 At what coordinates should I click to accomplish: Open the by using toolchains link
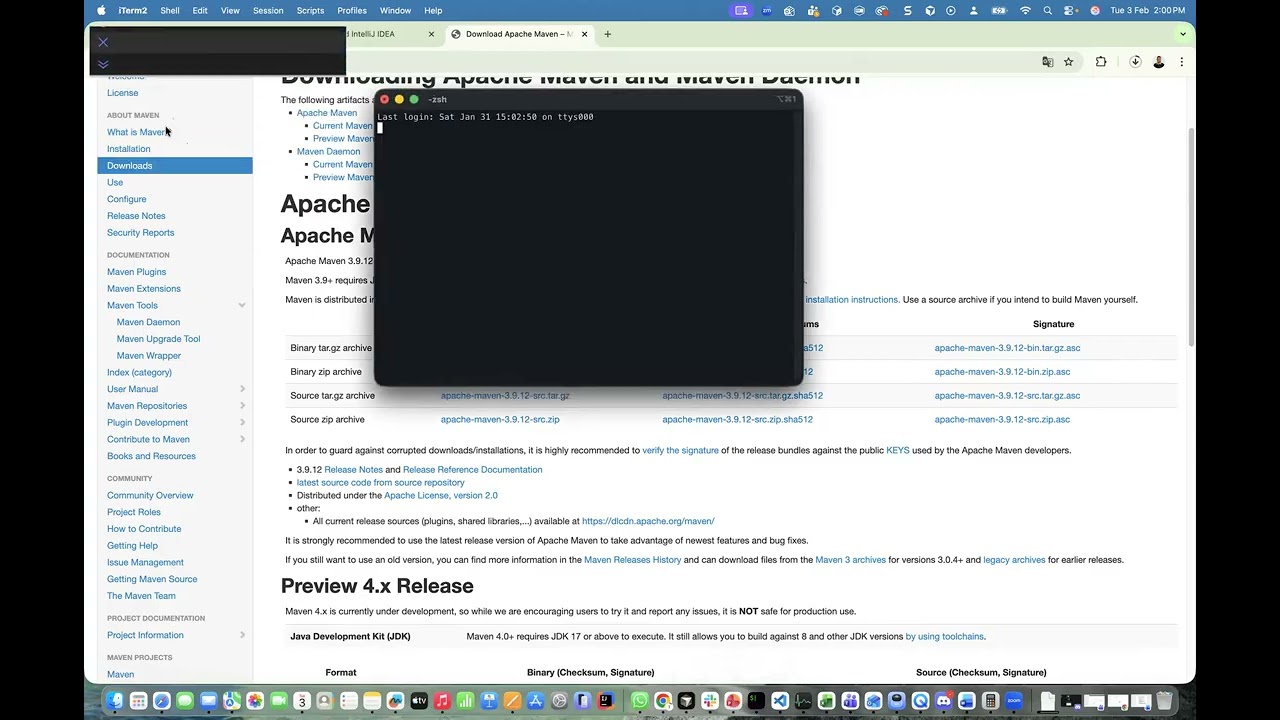[x=945, y=637]
